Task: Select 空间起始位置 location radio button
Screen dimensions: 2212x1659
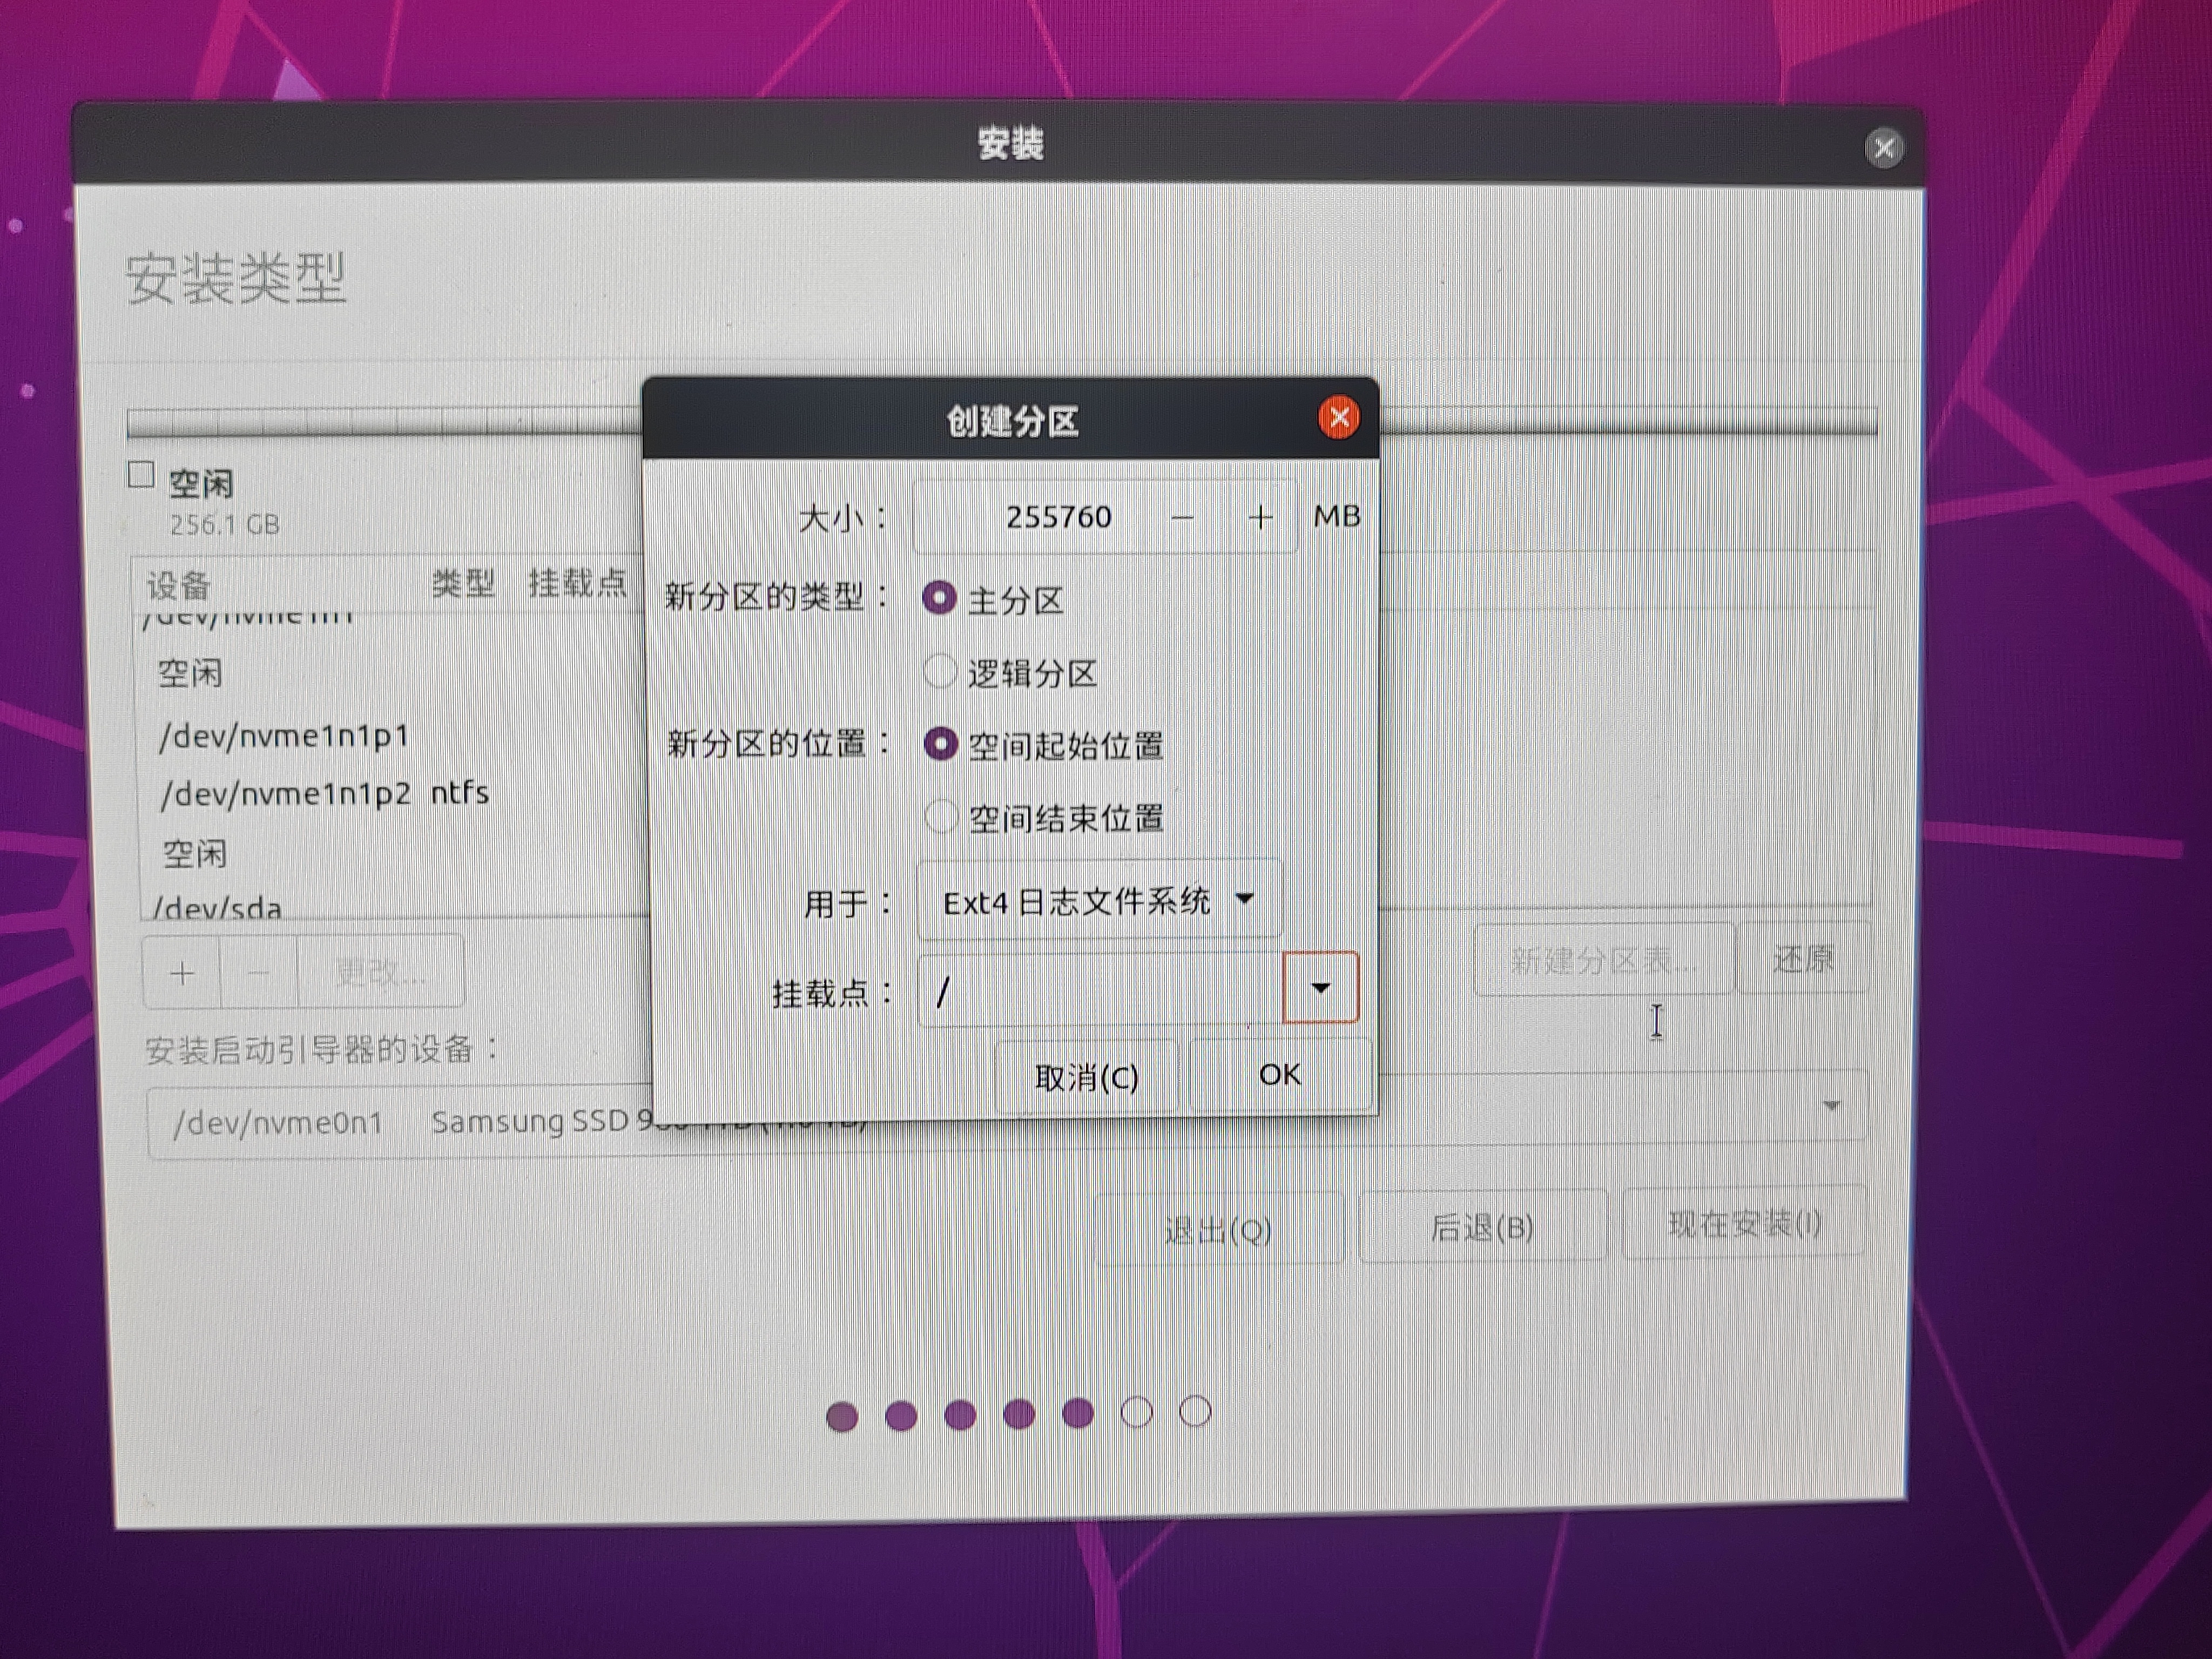Action: point(940,744)
